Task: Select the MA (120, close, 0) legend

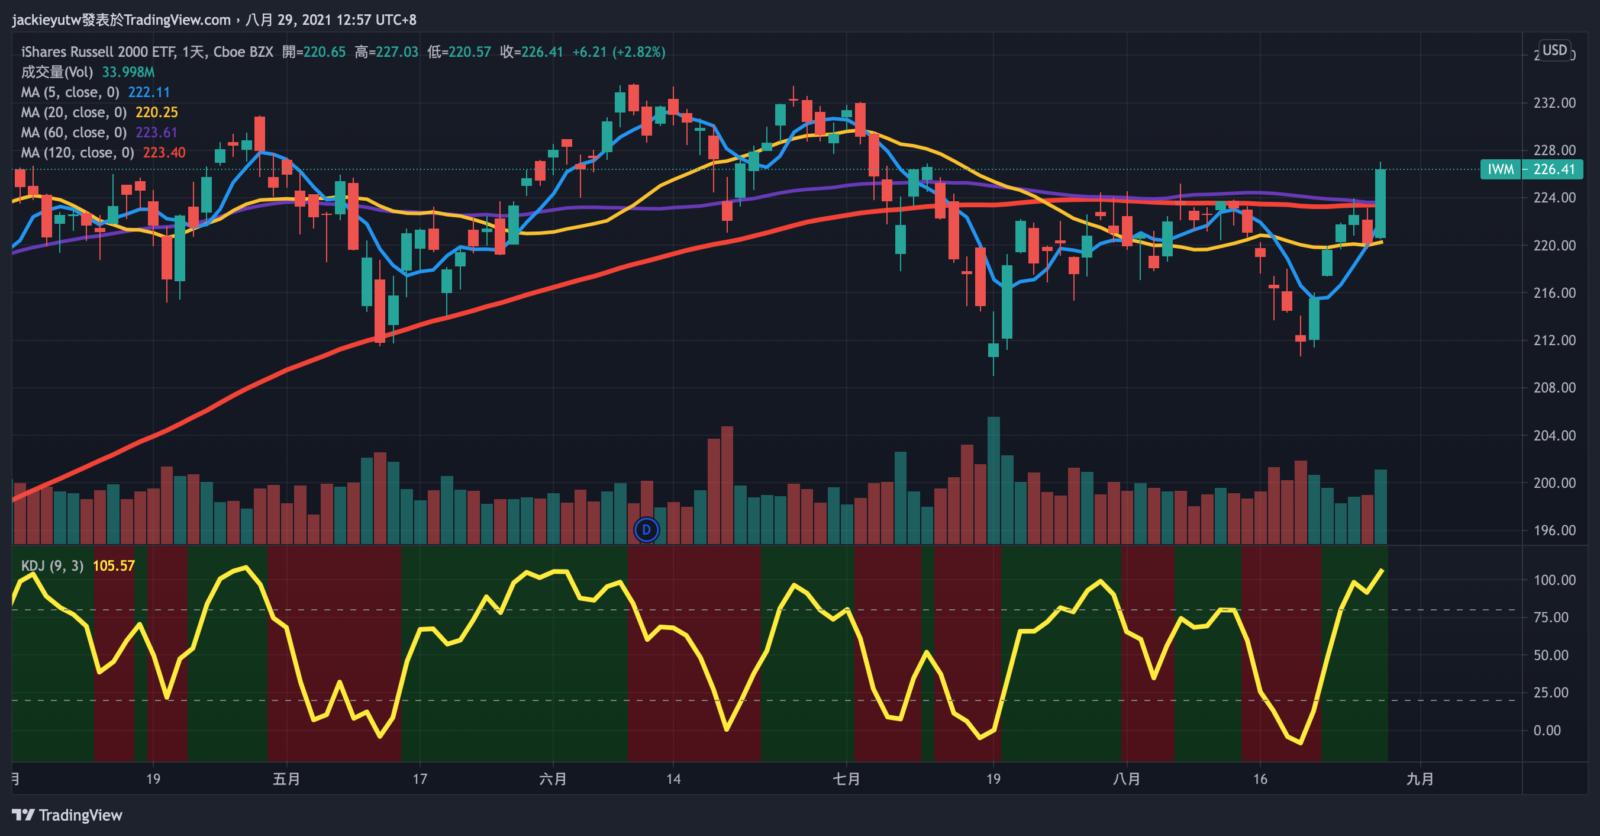Action: pos(78,153)
